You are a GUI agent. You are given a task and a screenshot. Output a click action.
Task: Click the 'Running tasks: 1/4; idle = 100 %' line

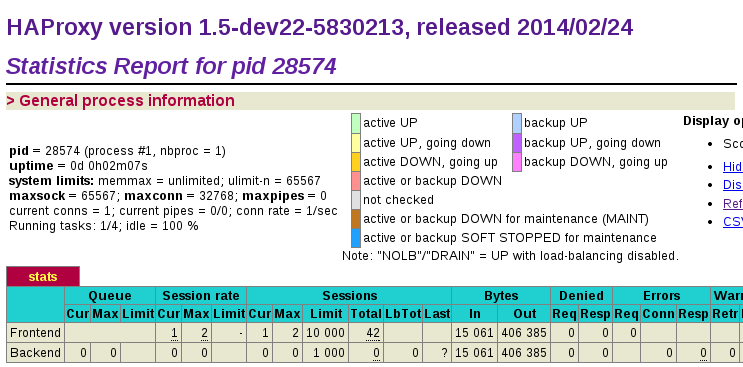(104, 226)
